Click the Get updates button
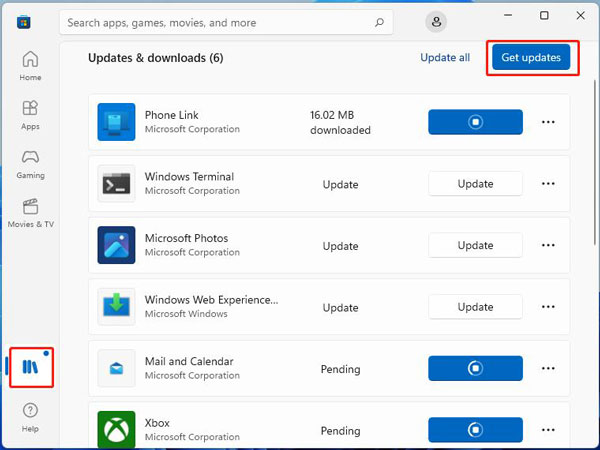Screen dimensions: 600x450 tap(531, 57)
